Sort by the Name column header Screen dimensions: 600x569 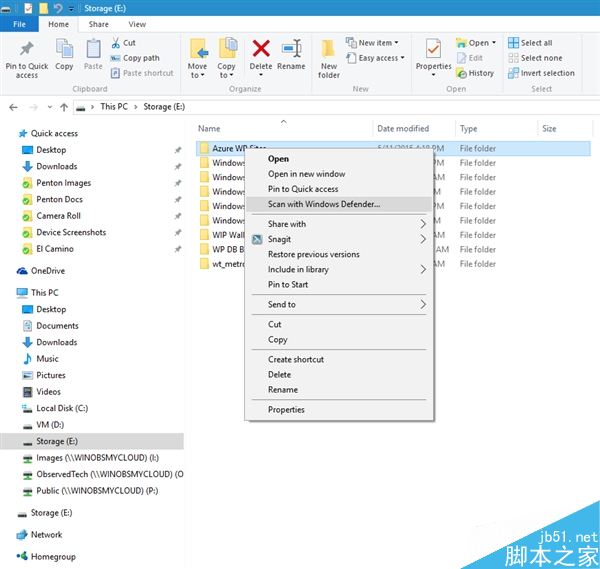coord(209,129)
